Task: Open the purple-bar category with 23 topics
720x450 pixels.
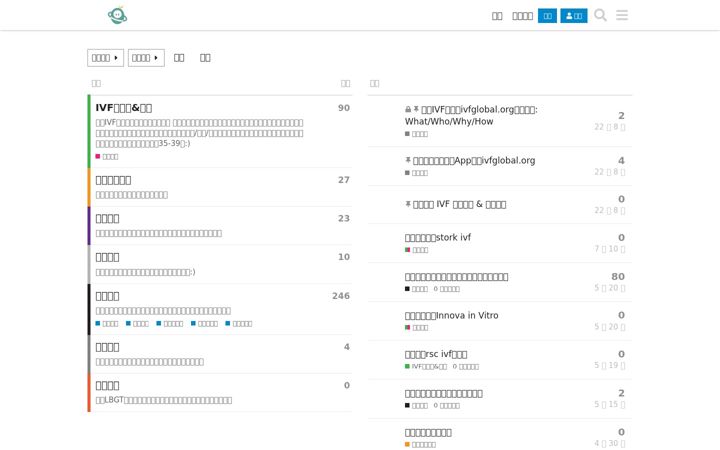Action: click(x=107, y=219)
